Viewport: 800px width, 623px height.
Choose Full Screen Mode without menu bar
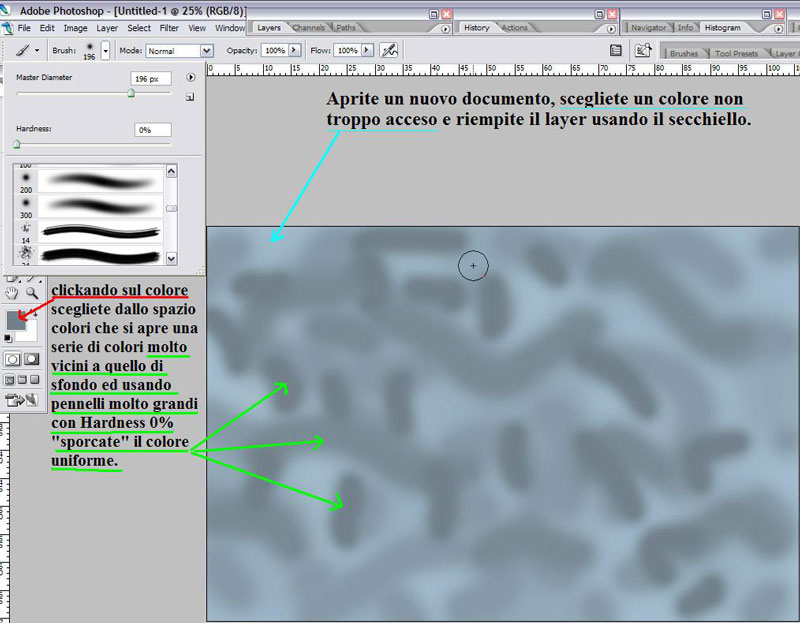coord(34,380)
